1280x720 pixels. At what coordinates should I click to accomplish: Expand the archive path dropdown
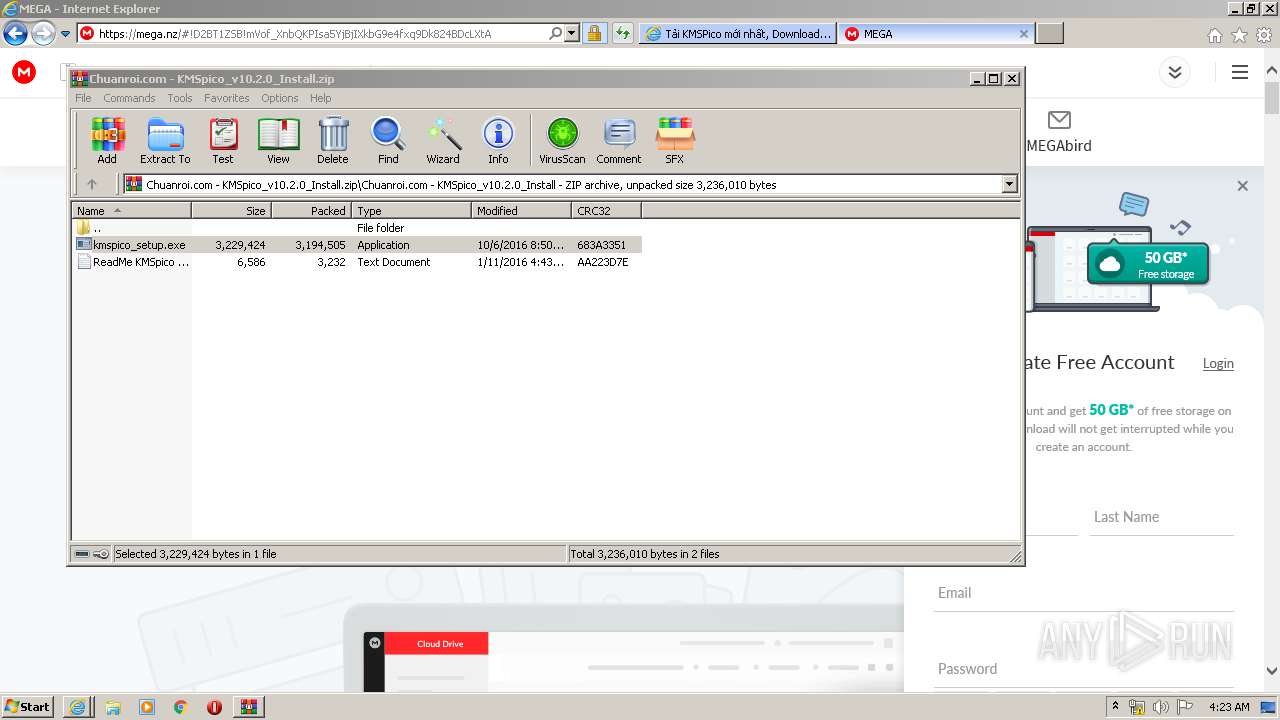(1009, 184)
